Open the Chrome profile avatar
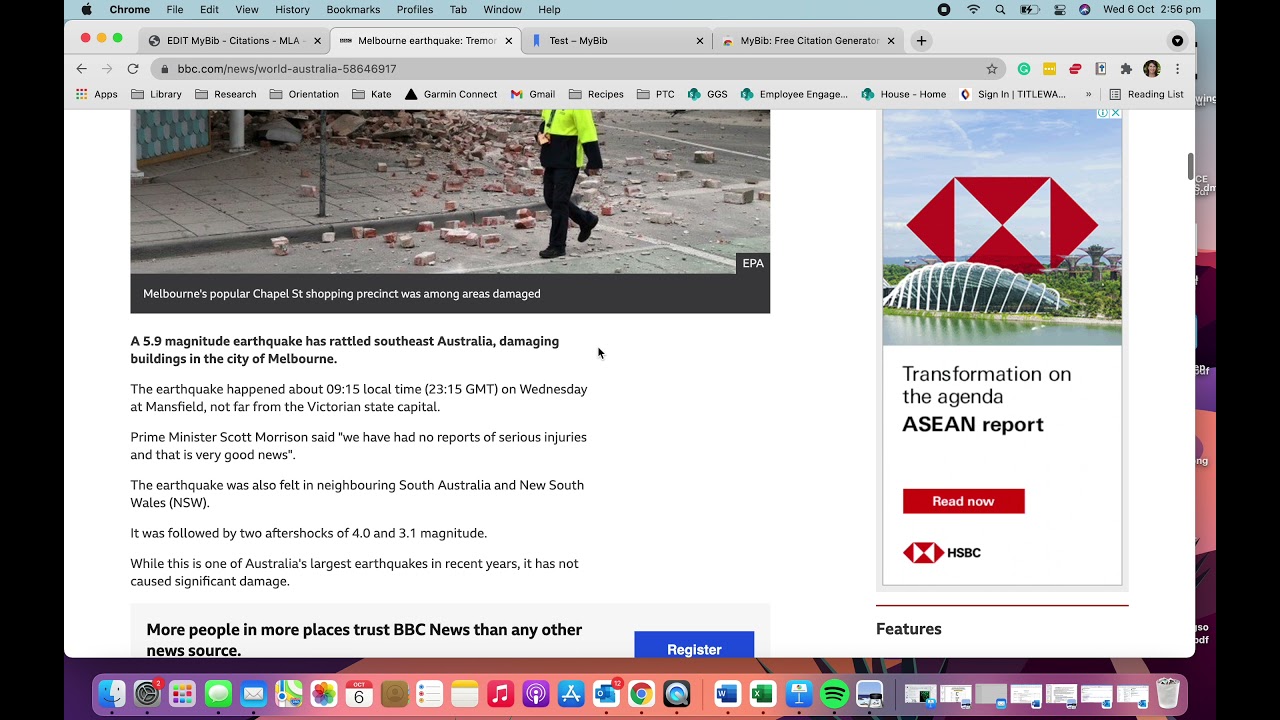Screen dimensions: 1280x720 point(1152,69)
